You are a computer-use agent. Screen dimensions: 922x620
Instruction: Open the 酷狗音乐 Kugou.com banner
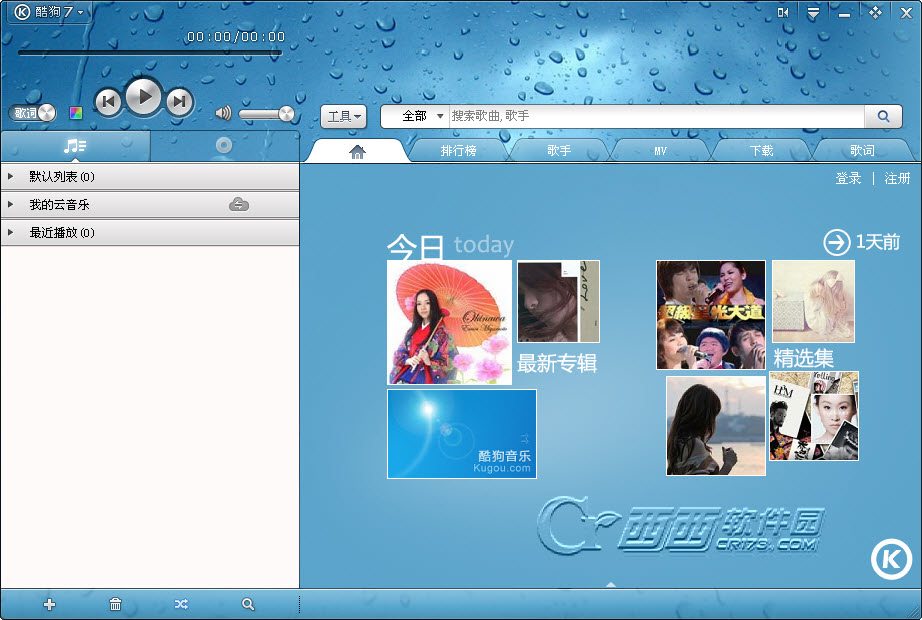click(x=462, y=434)
